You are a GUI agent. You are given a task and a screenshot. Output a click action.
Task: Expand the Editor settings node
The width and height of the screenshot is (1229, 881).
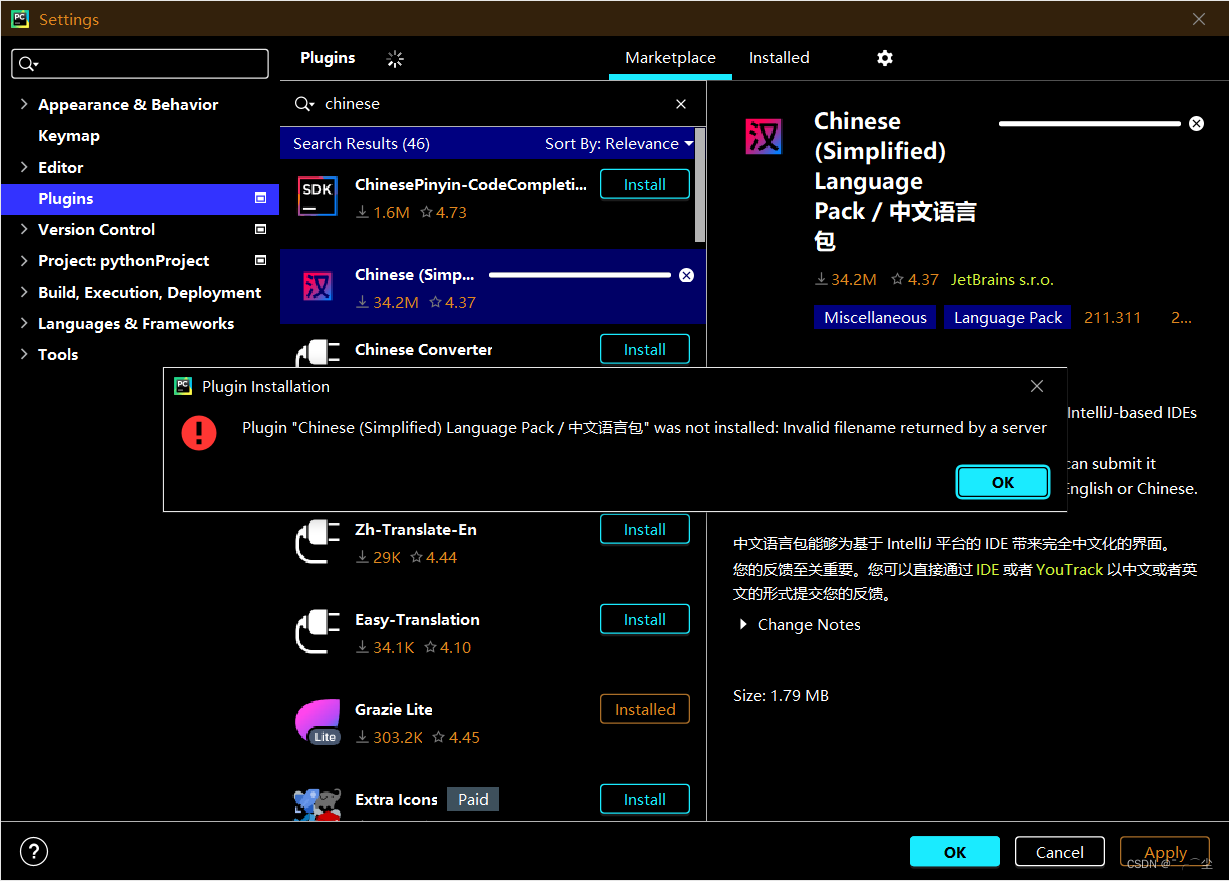24,167
